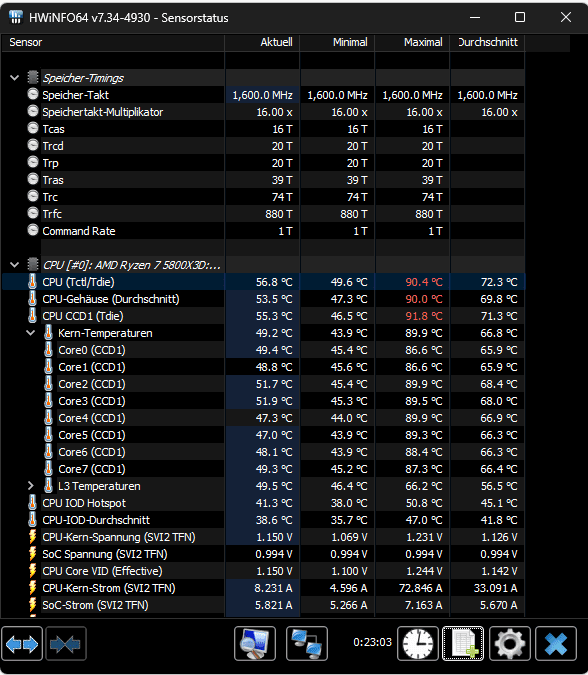Close sensors with the blue X button
The image size is (588, 675).
point(556,644)
